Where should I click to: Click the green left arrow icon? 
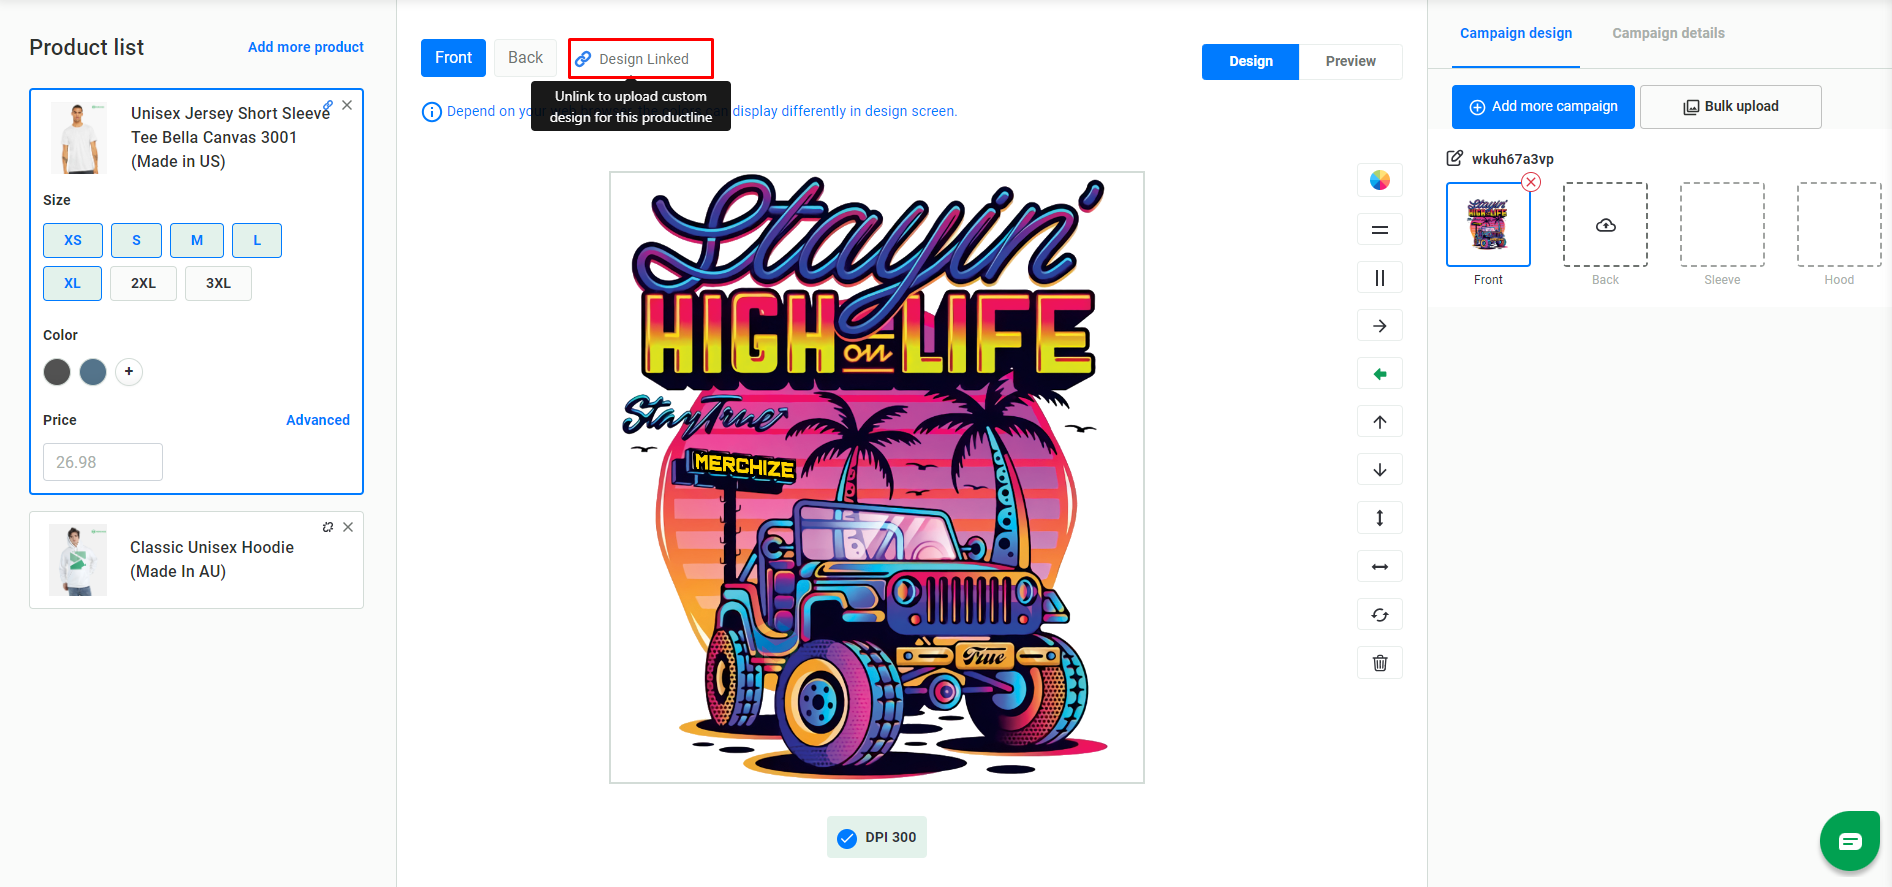pyautogui.click(x=1380, y=374)
